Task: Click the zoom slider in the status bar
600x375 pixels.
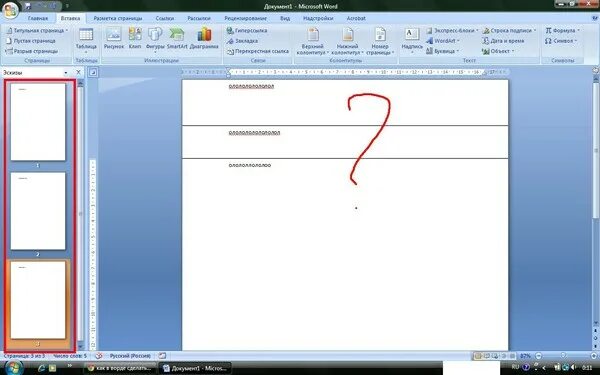Action: 564,356
